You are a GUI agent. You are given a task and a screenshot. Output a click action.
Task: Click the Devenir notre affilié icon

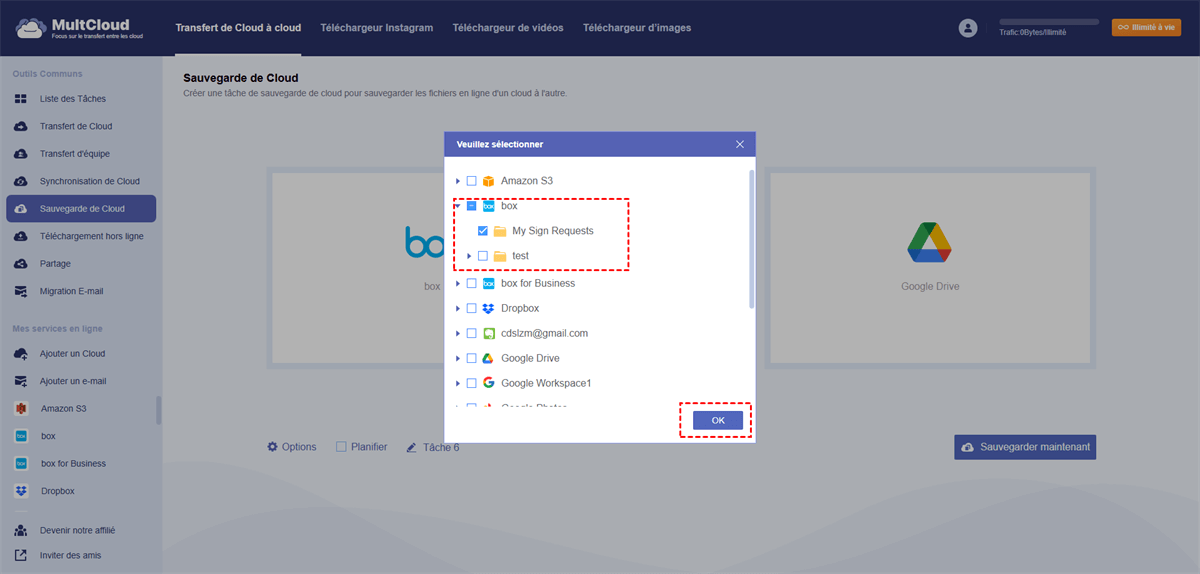pyautogui.click(x=21, y=531)
